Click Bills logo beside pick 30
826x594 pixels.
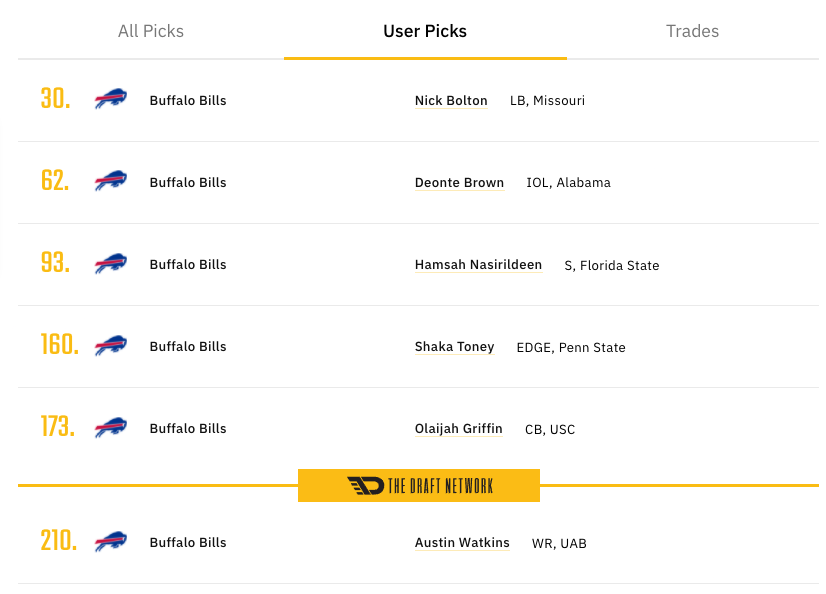(111, 98)
